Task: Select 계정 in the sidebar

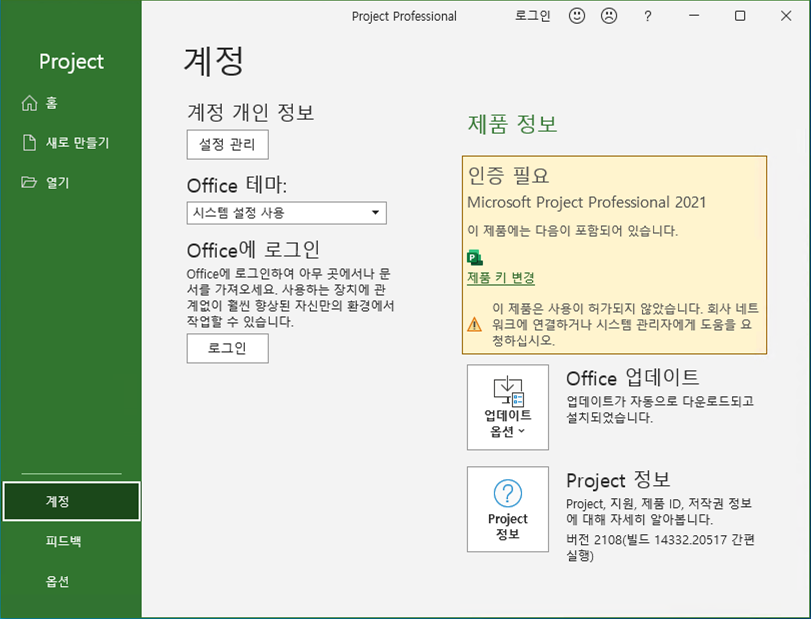Action: 71,501
